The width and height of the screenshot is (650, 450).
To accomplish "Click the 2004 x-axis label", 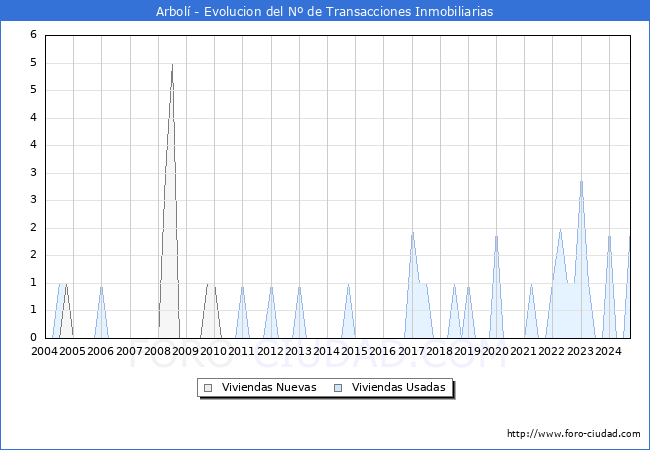I will point(44,351).
